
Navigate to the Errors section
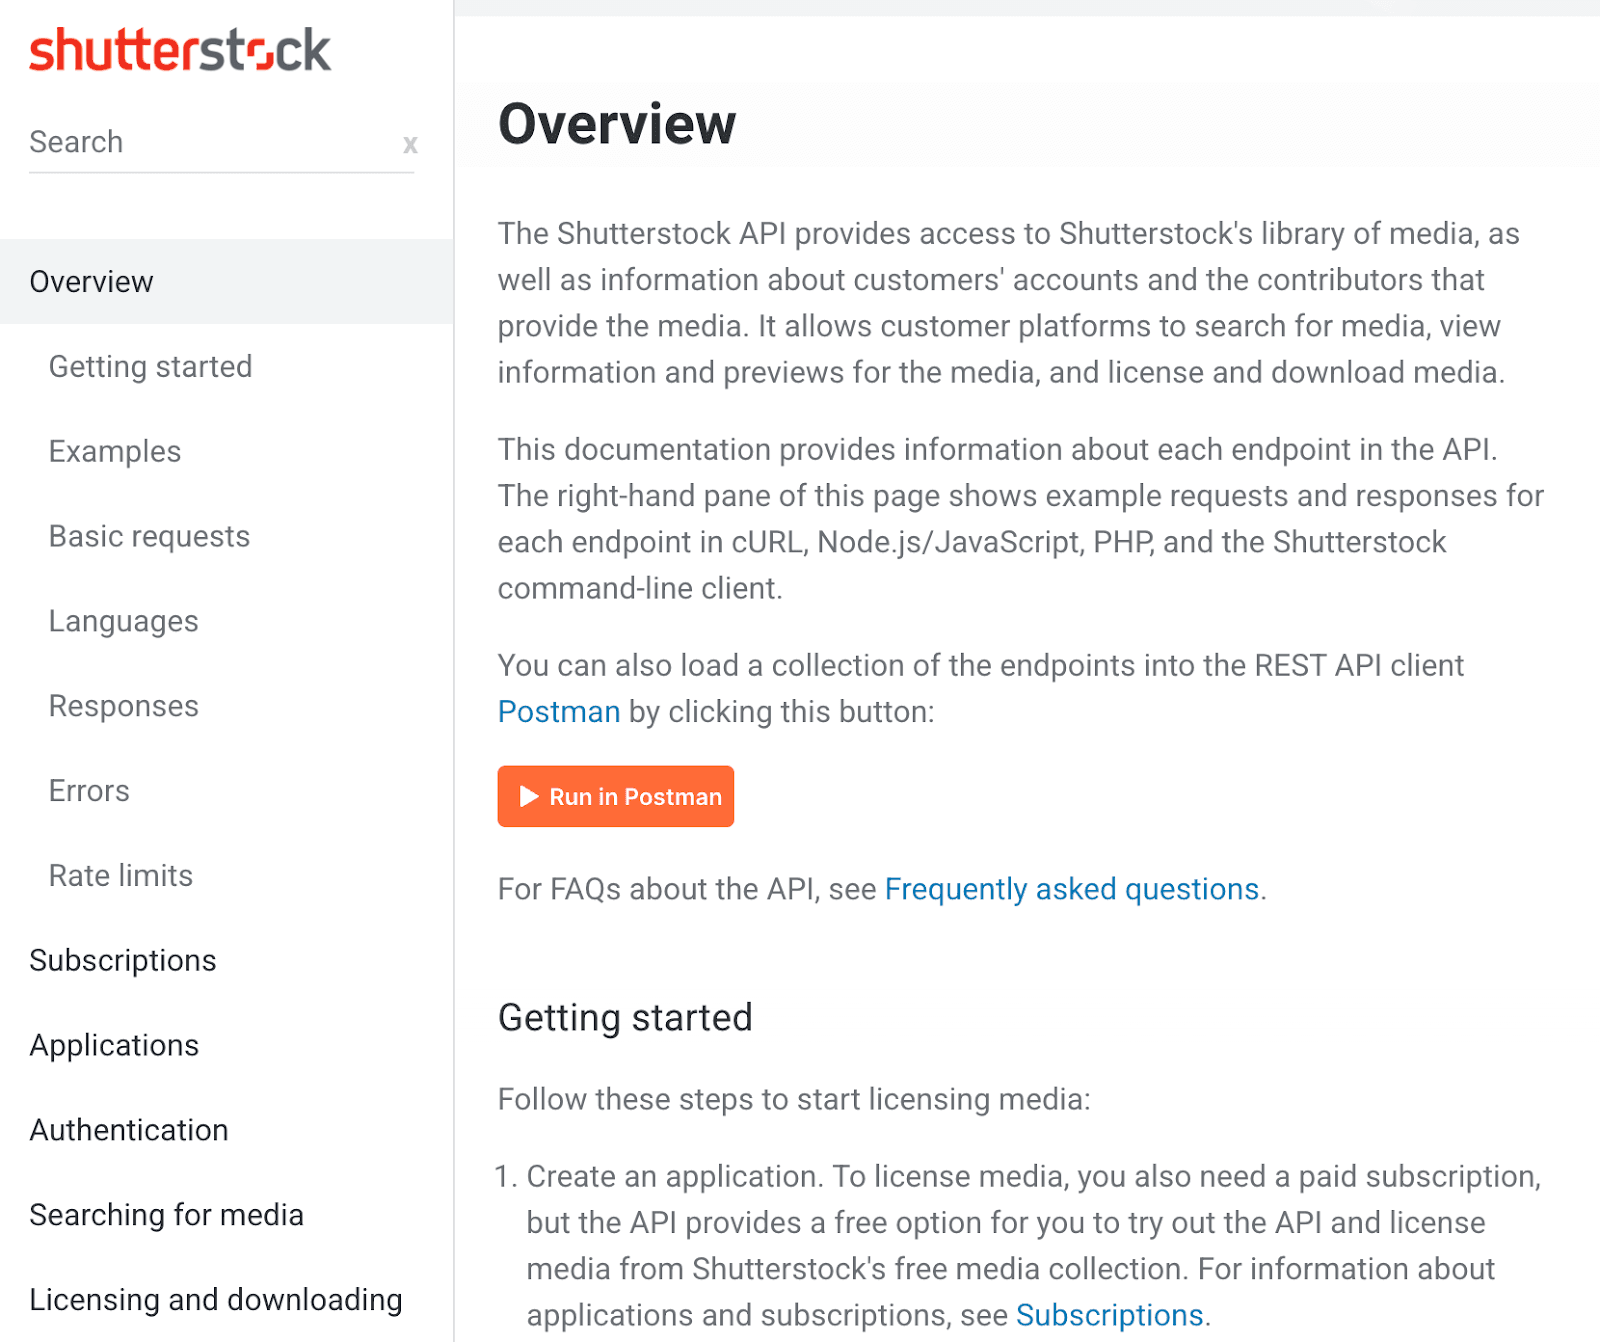(x=88, y=790)
